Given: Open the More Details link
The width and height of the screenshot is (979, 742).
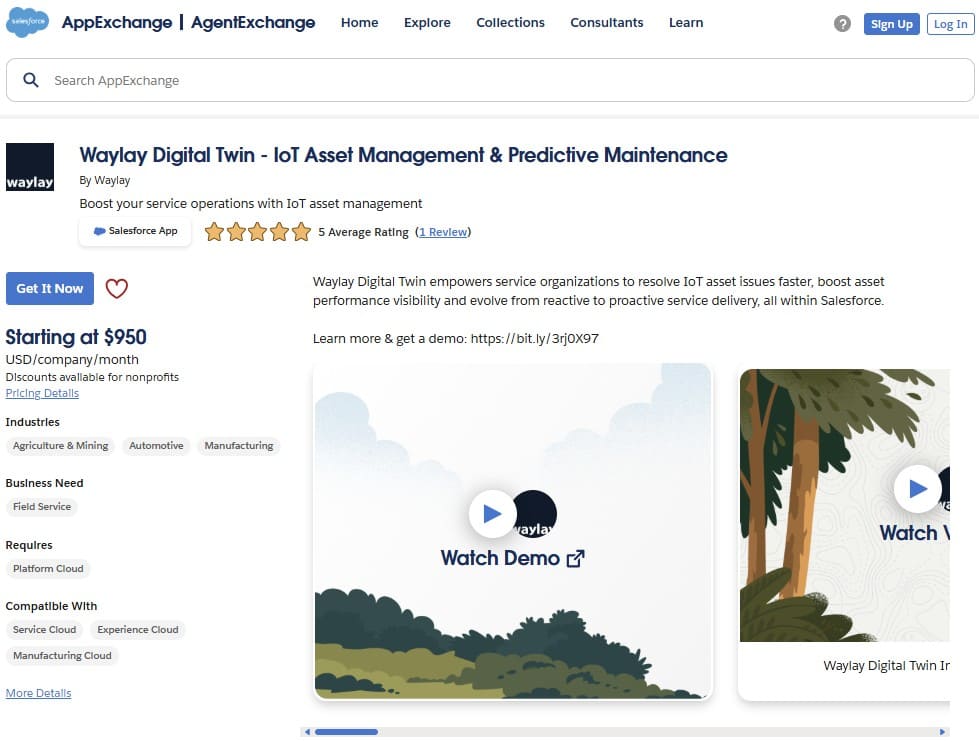Looking at the screenshot, I should (x=38, y=693).
